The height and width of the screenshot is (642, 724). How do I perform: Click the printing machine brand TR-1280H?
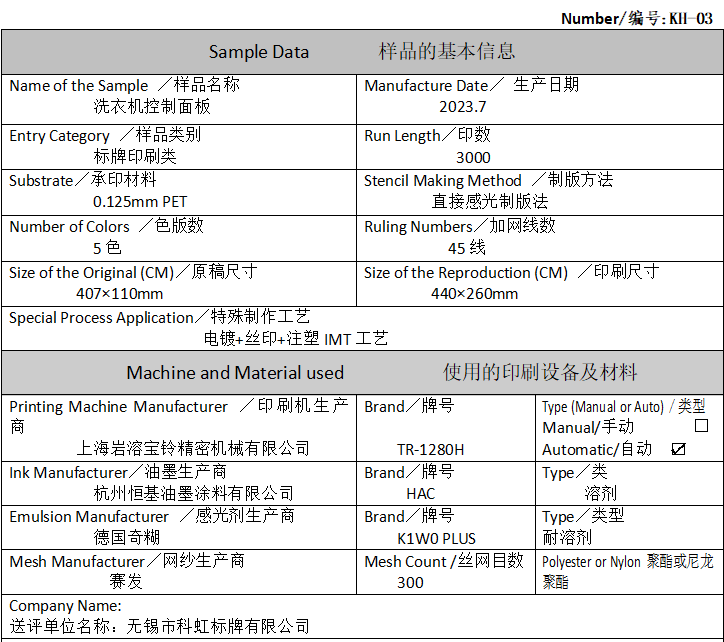pos(430,450)
